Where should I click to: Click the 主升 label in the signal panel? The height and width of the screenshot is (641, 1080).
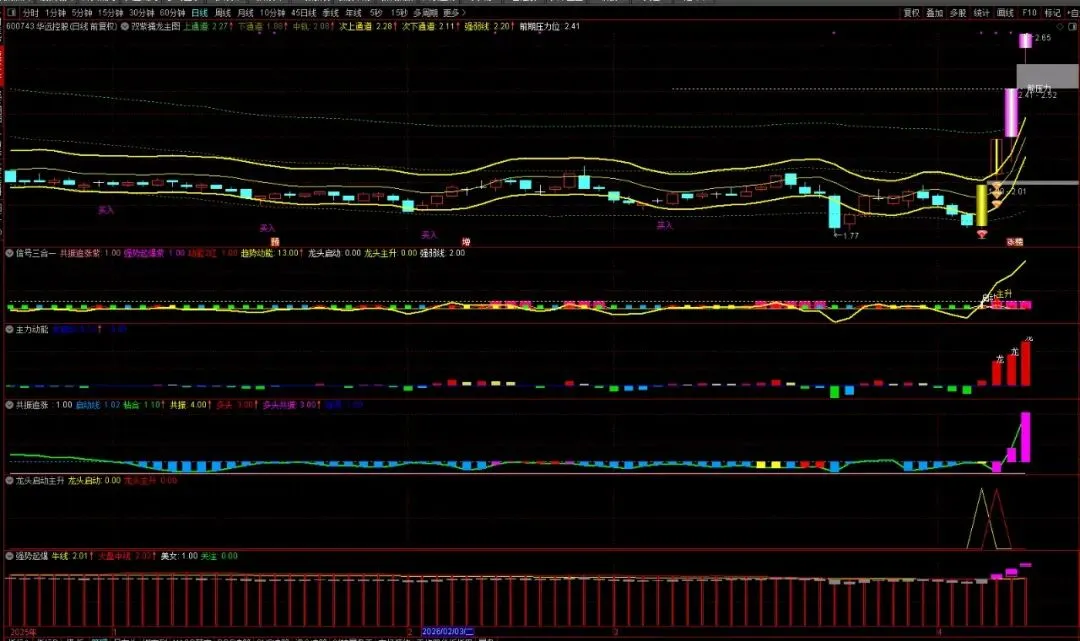point(1004,294)
